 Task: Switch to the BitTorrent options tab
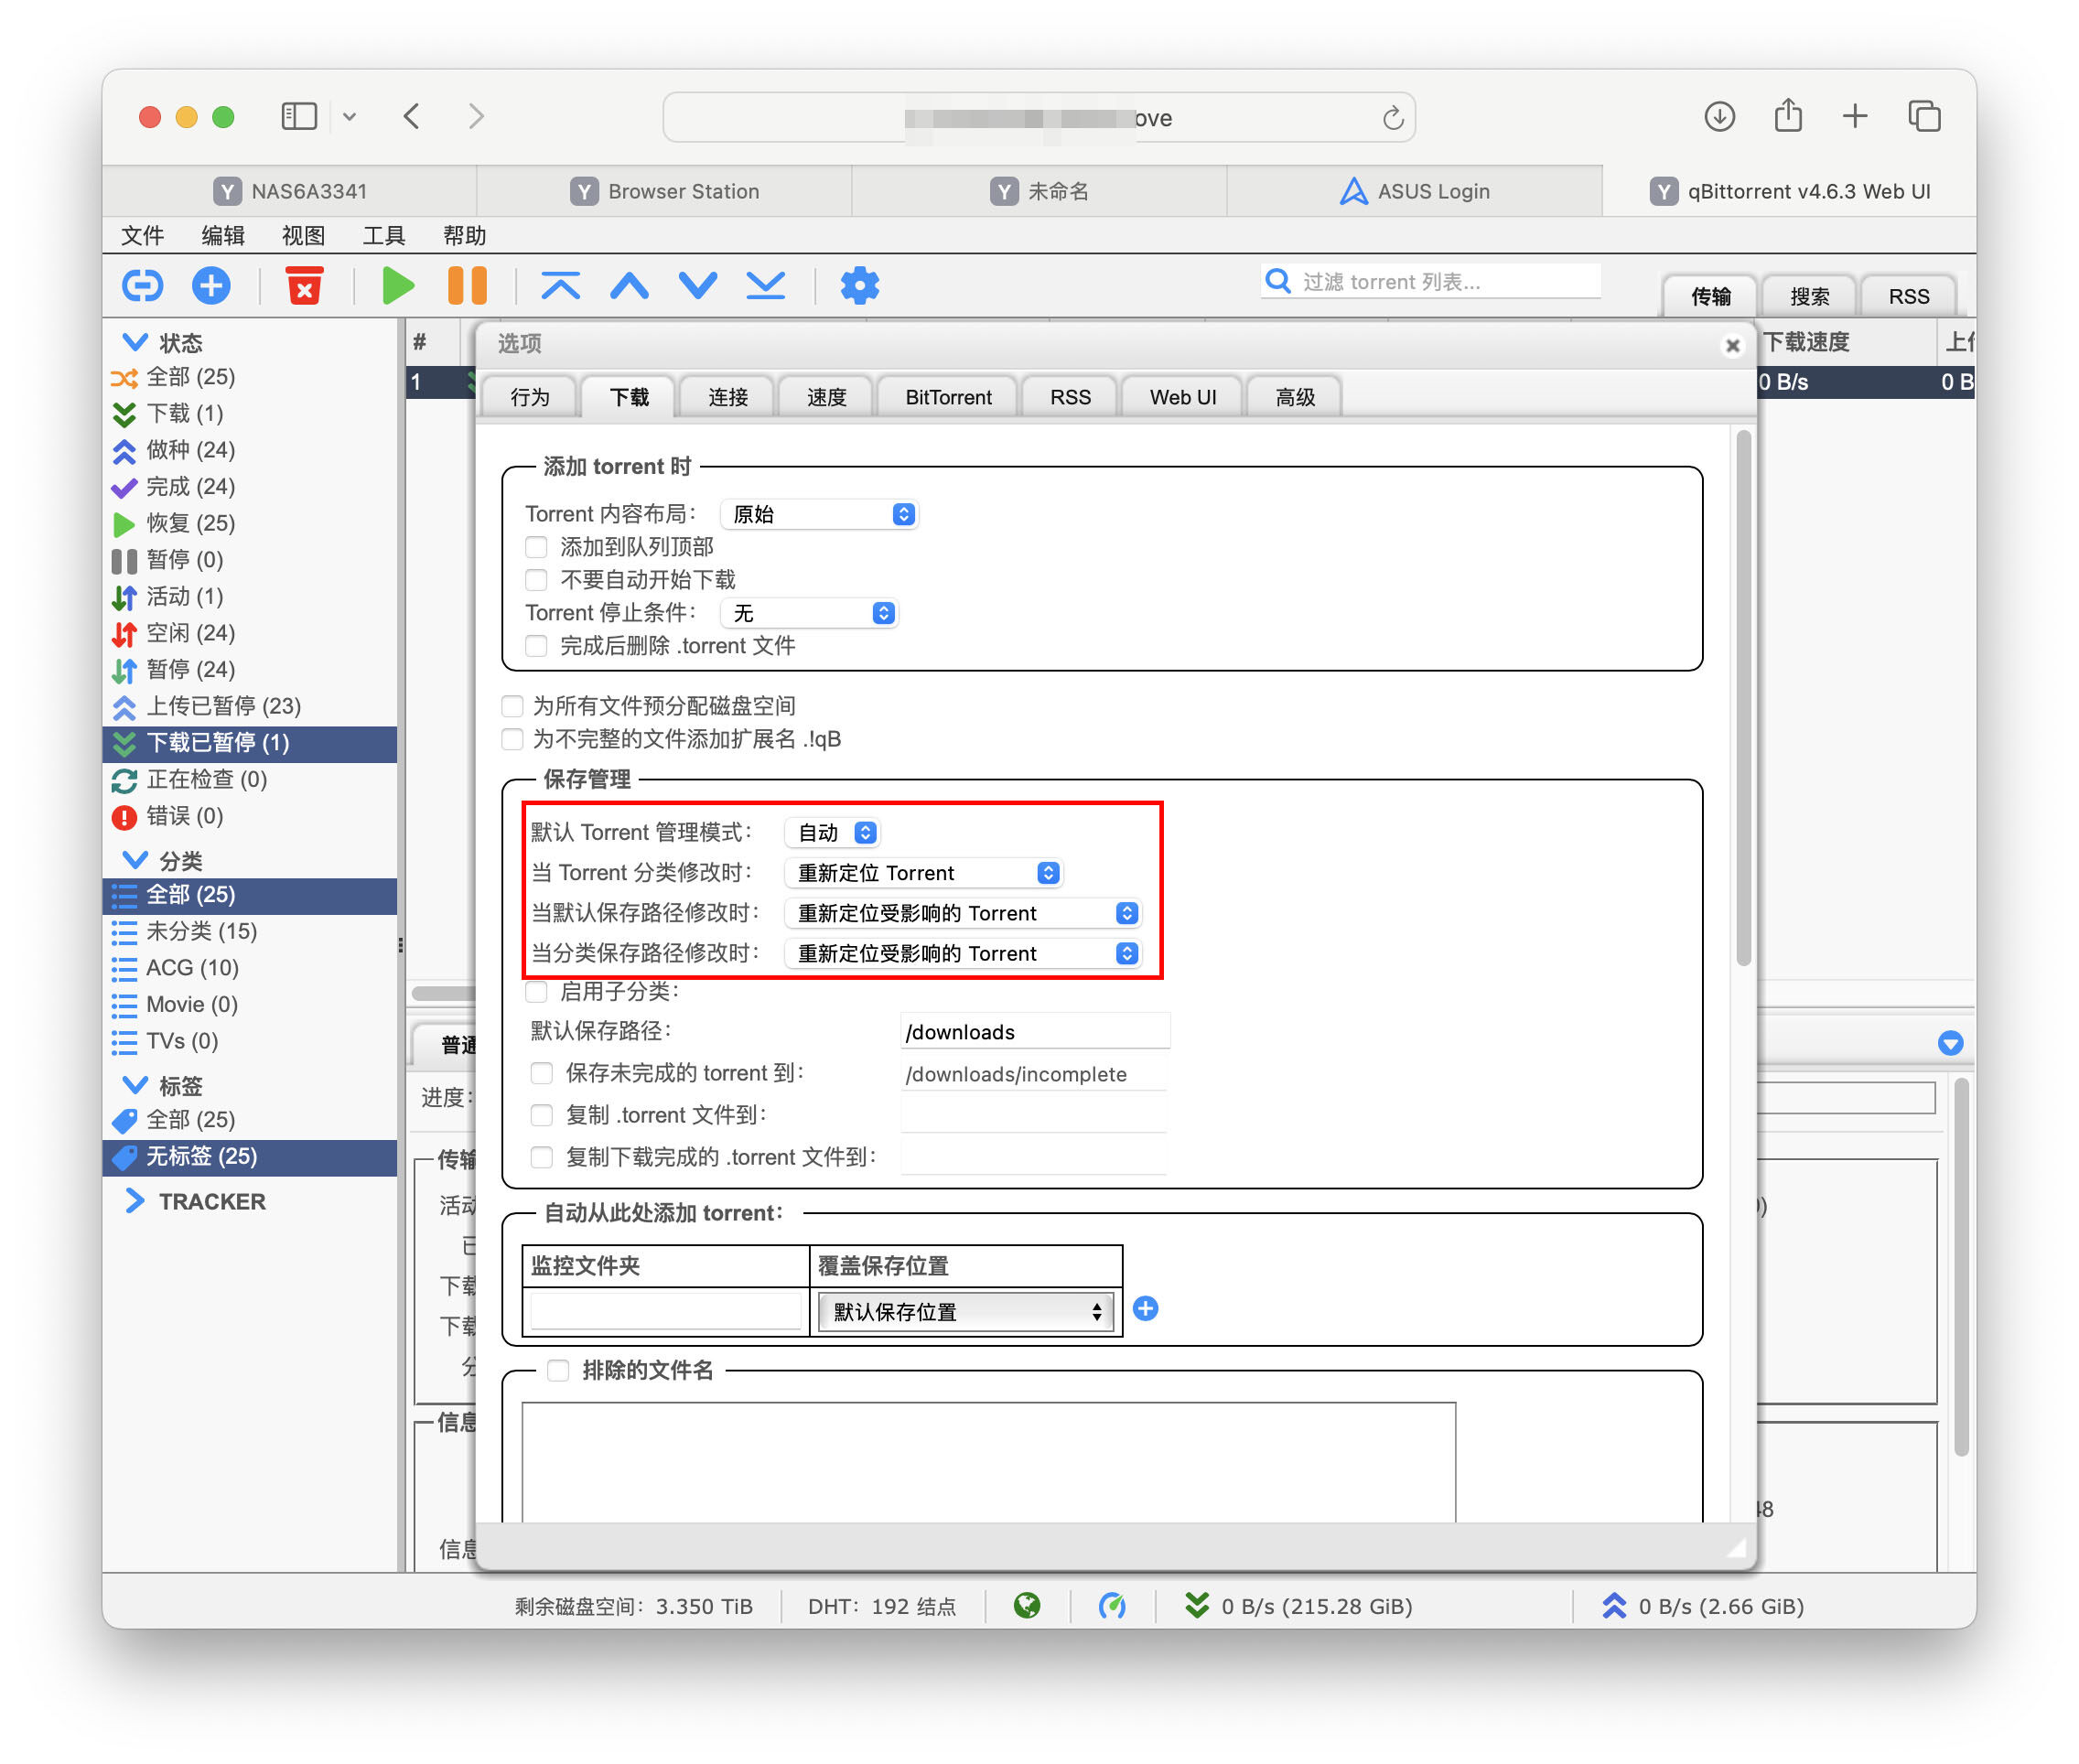(948, 397)
